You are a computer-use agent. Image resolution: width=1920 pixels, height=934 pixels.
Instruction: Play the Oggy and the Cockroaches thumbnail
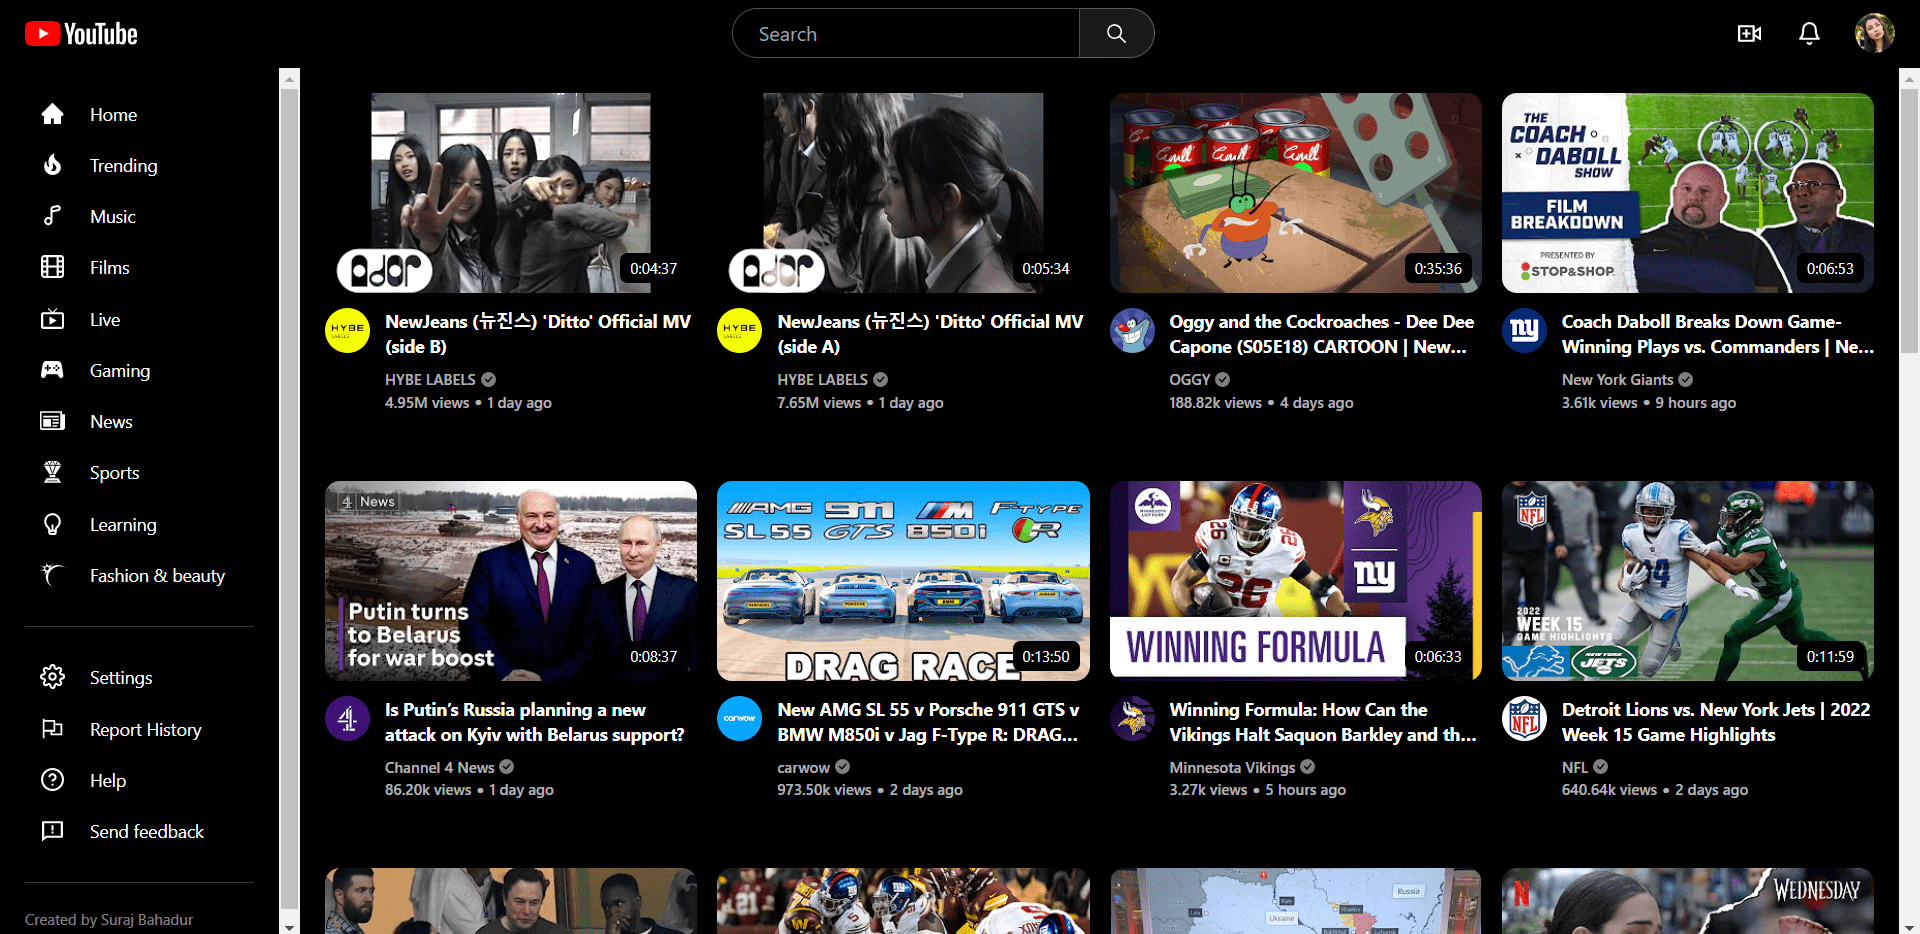click(x=1295, y=193)
